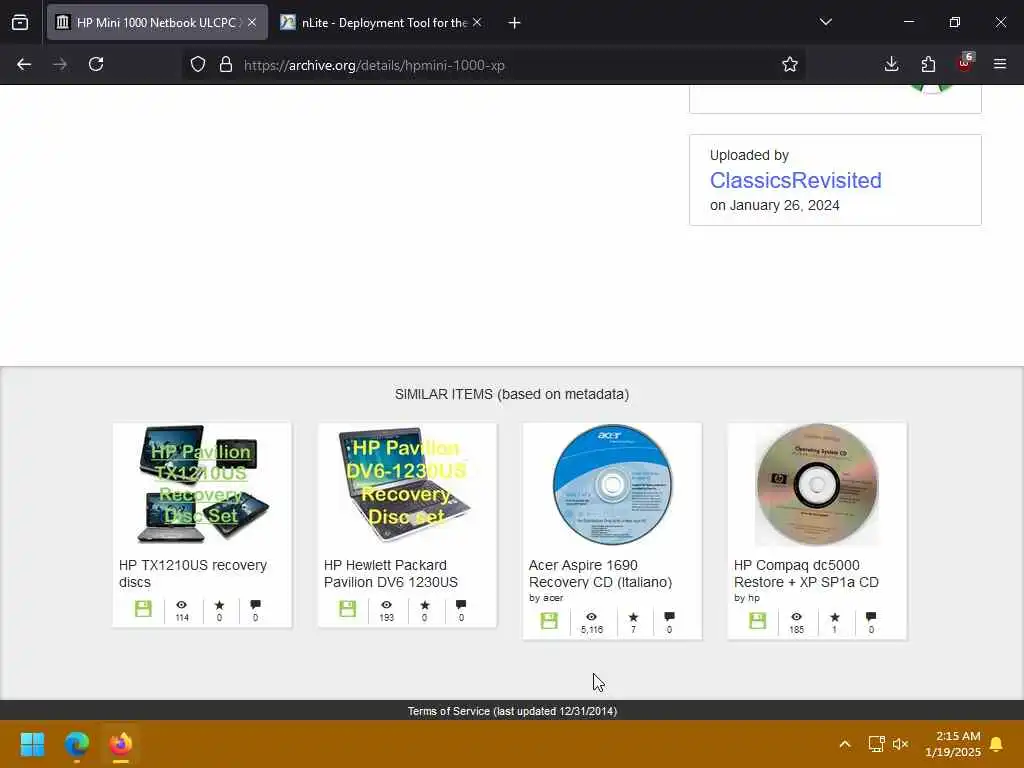The height and width of the screenshot is (768, 1024).
Task: Open Acer Aspire recovery CD disc image
Action: pos(612,484)
